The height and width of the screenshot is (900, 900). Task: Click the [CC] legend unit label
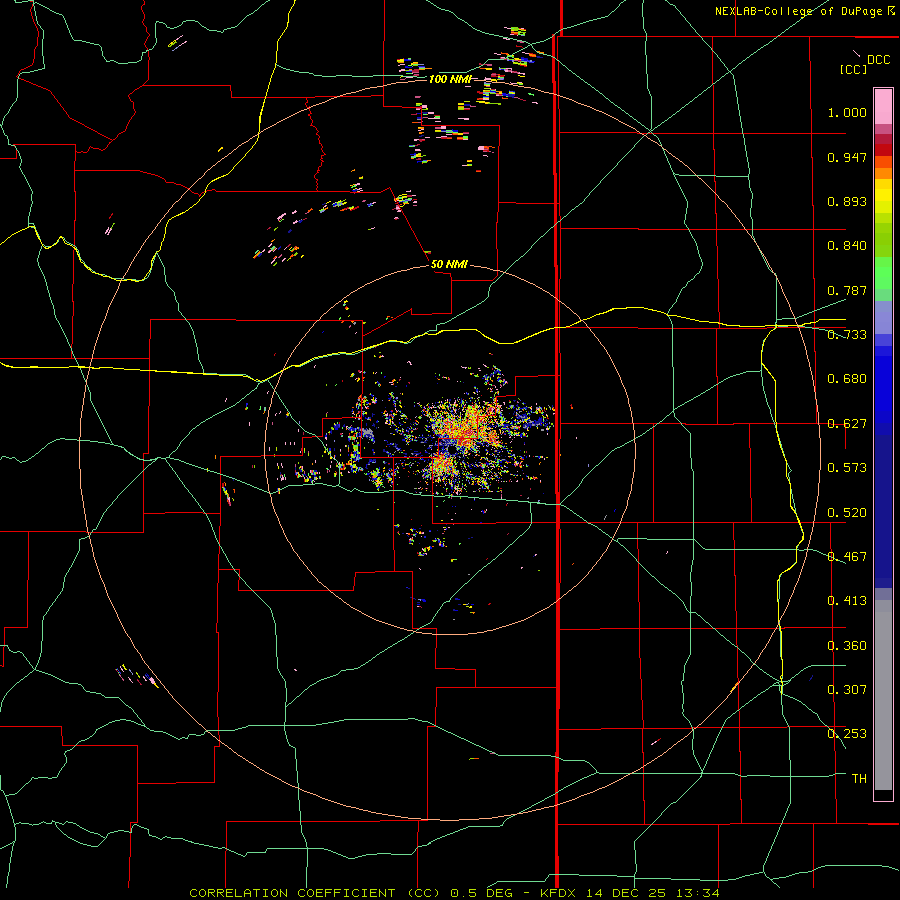tap(854, 69)
